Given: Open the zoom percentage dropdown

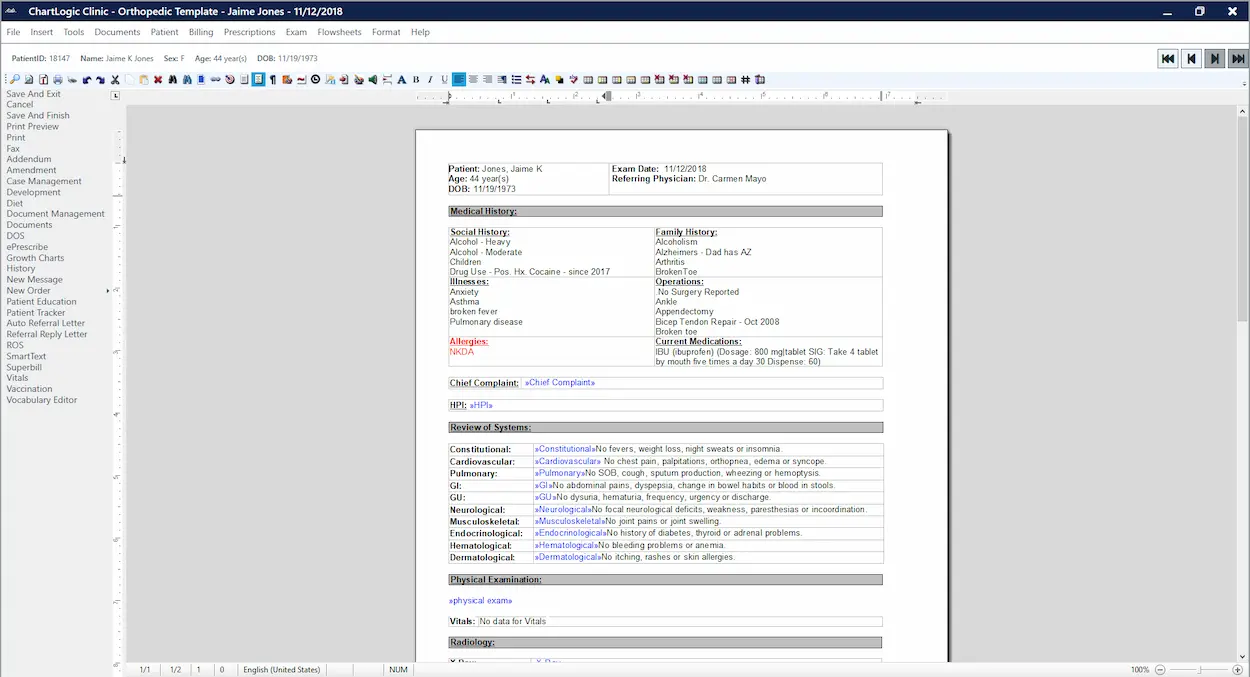Looking at the screenshot, I should pos(1140,669).
